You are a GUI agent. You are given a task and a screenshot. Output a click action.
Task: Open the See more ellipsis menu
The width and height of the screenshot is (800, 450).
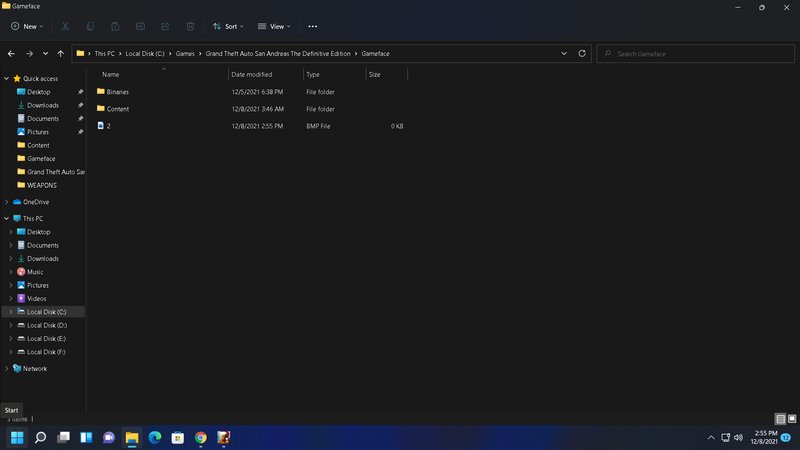(313, 27)
